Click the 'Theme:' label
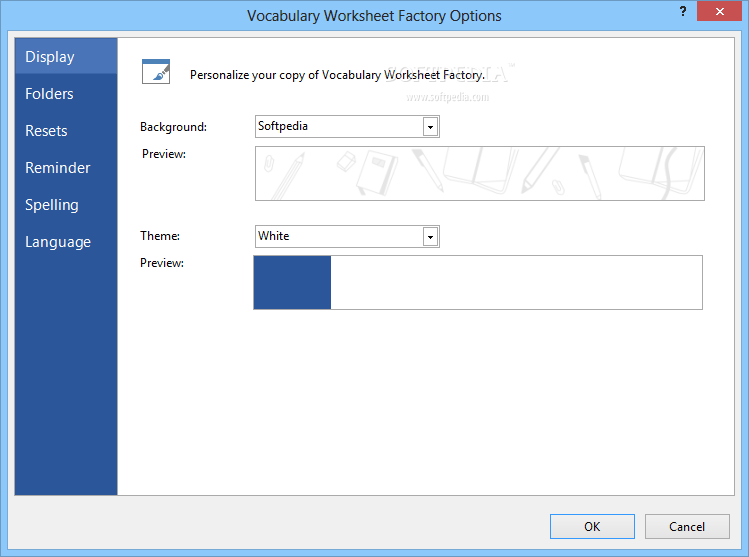 160,236
